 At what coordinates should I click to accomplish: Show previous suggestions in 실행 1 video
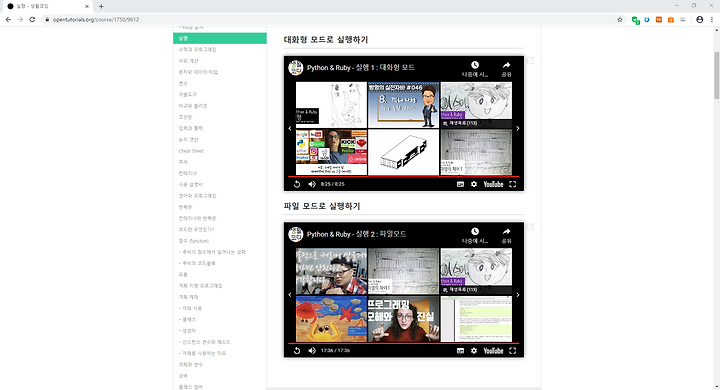290,129
